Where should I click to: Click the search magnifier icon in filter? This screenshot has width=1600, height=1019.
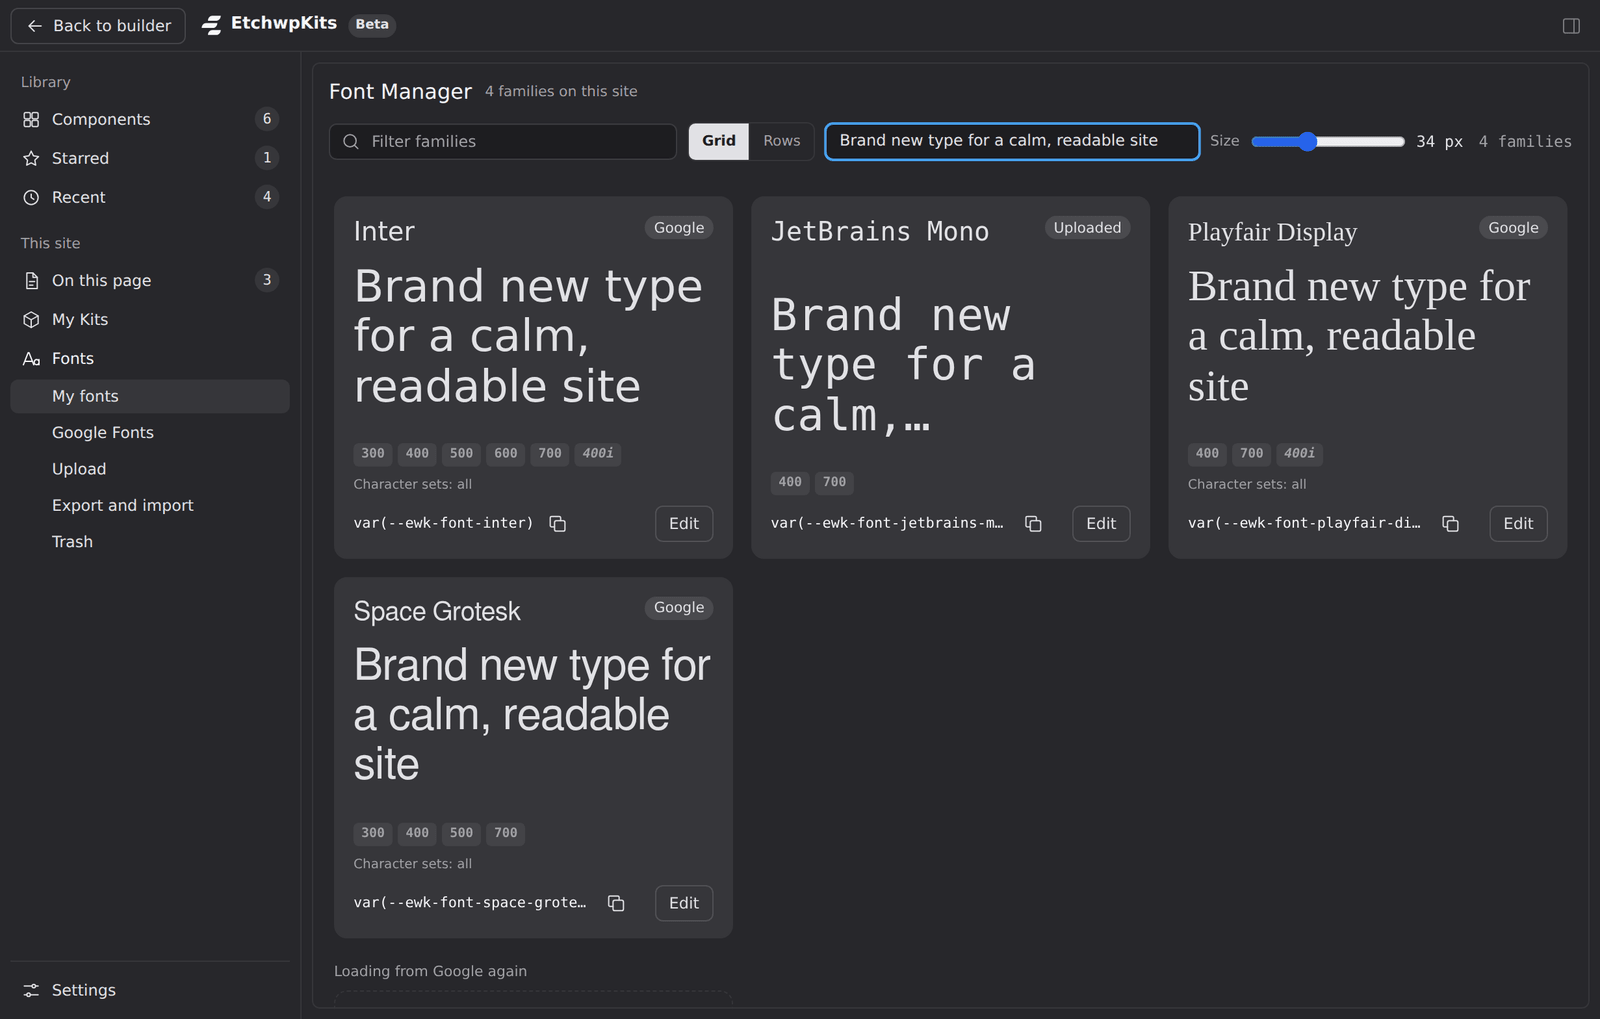click(351, 142)
